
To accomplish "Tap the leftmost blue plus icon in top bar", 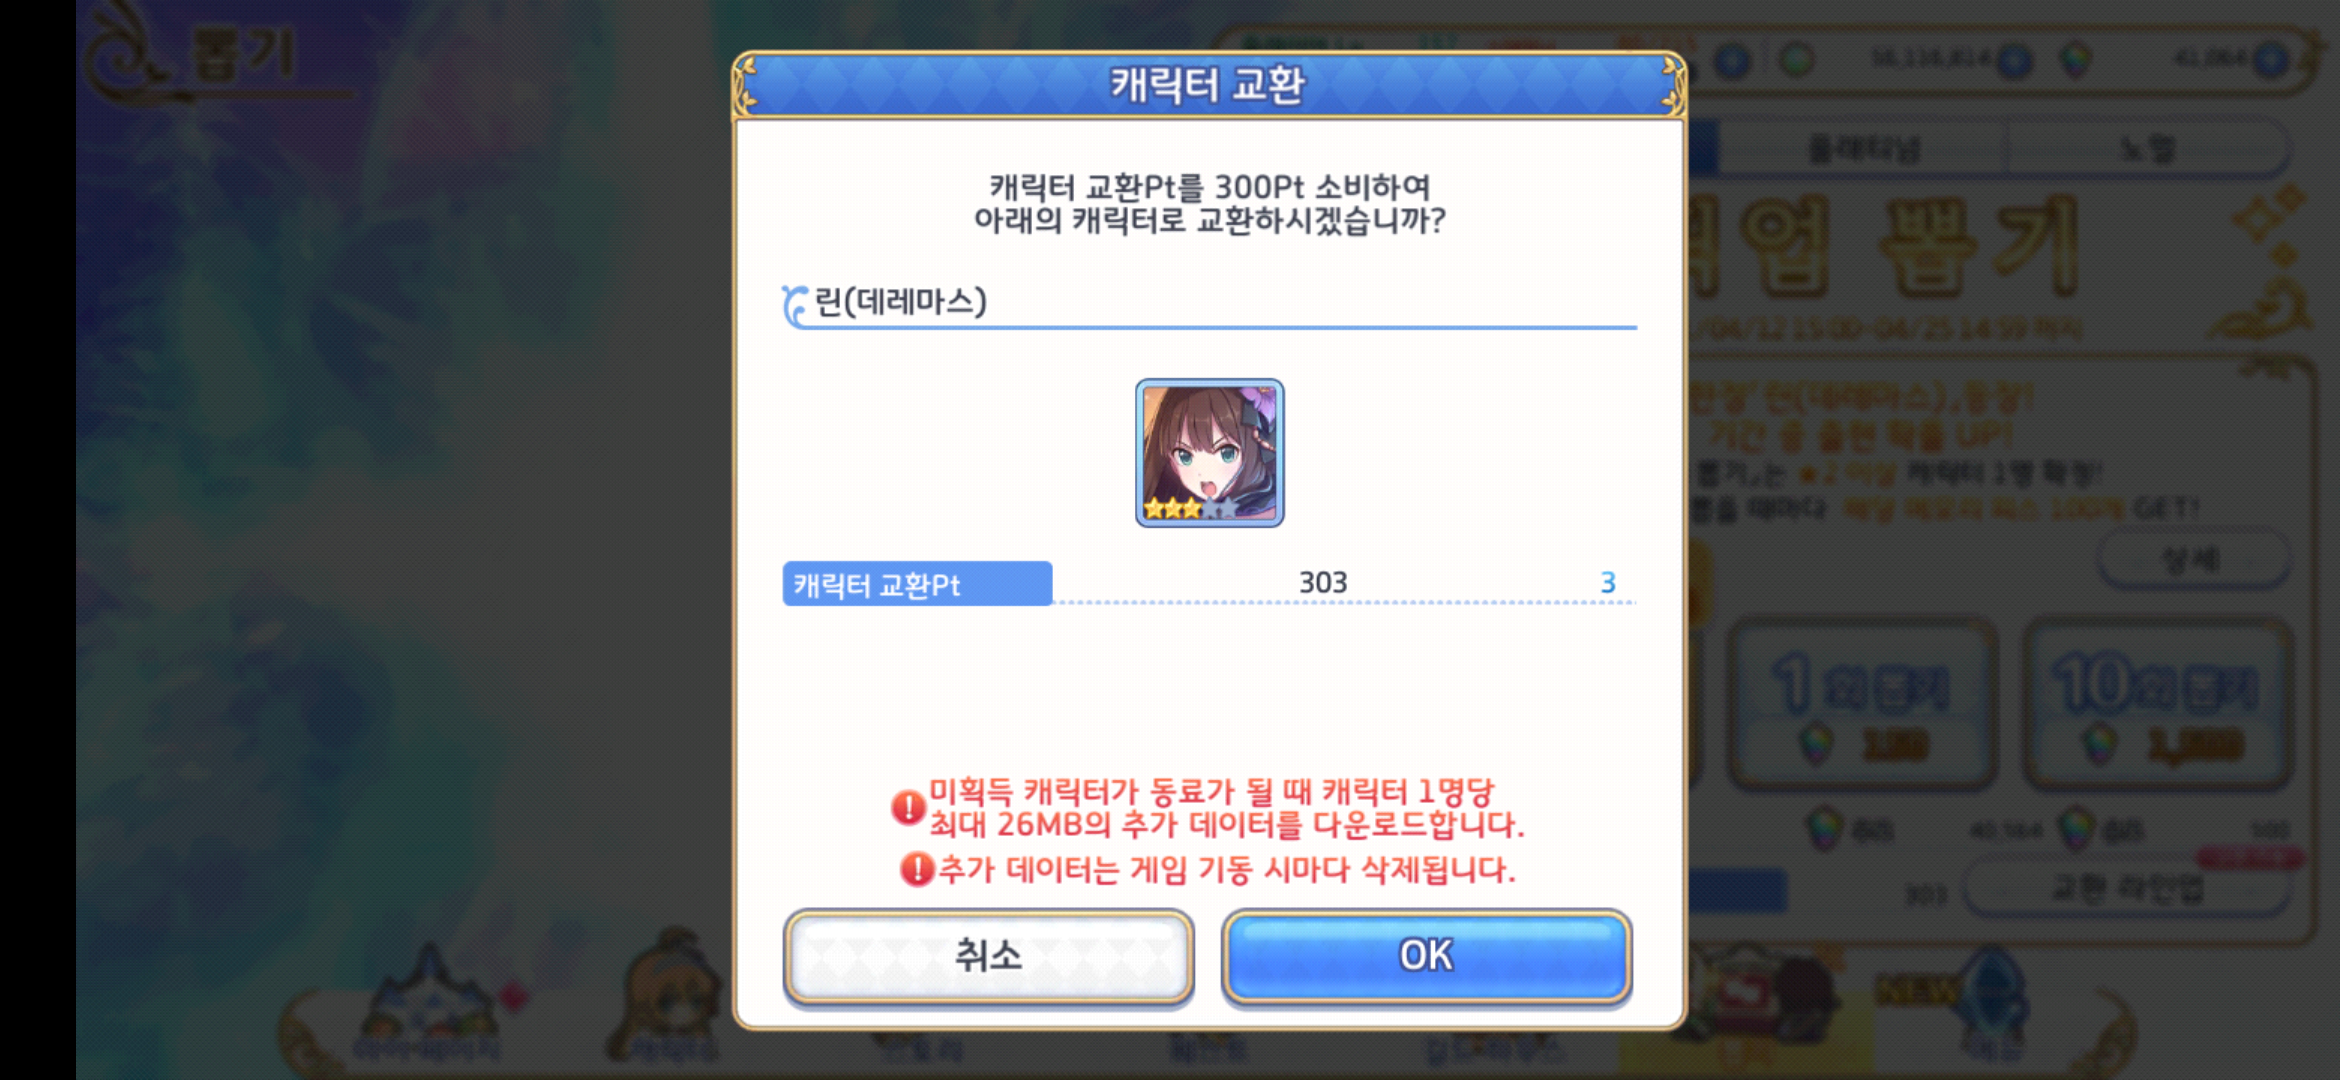I will coord(1735,61).
